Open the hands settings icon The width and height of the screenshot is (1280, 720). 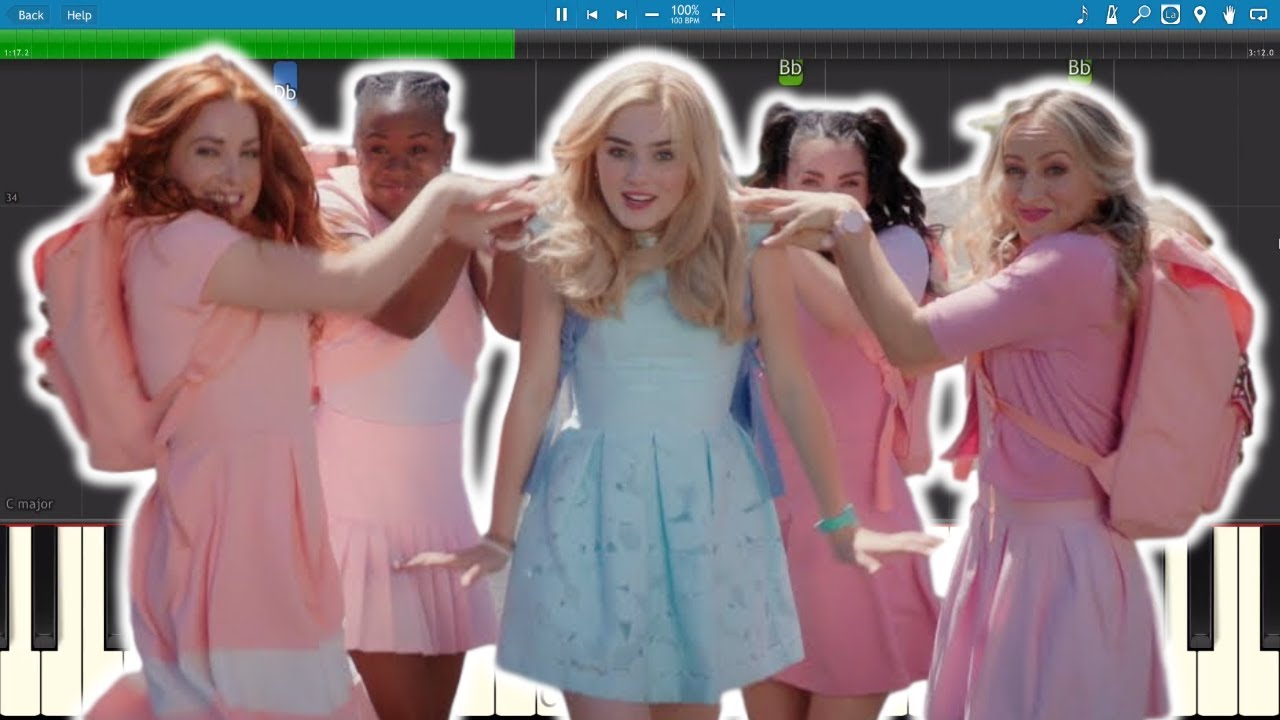coord(1229,14)
